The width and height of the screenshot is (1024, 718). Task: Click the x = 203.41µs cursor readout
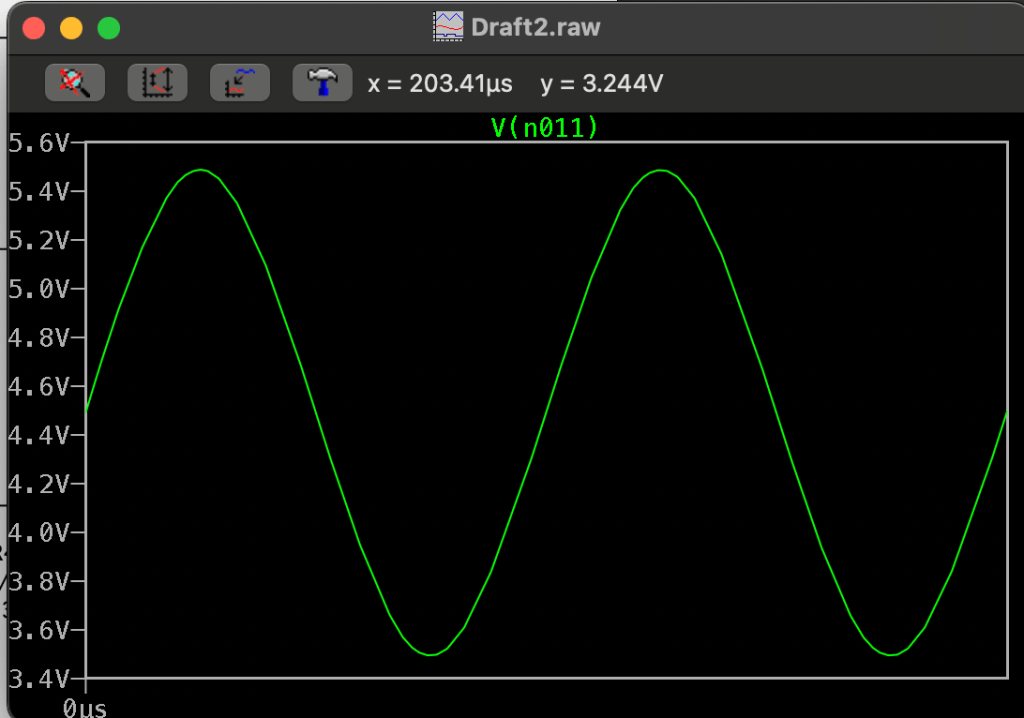coord(440,84)
